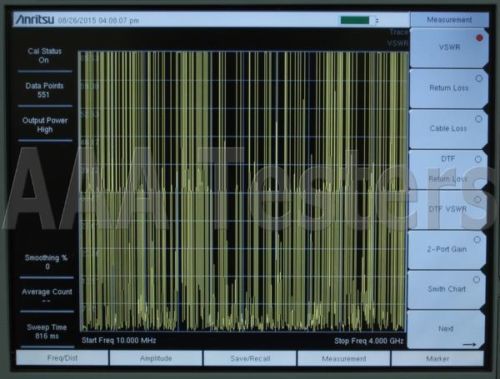Select 2-Port Gain measurement
Viewport: 500px width, 379px height.
pyautogui.click(x=447, y=250)
